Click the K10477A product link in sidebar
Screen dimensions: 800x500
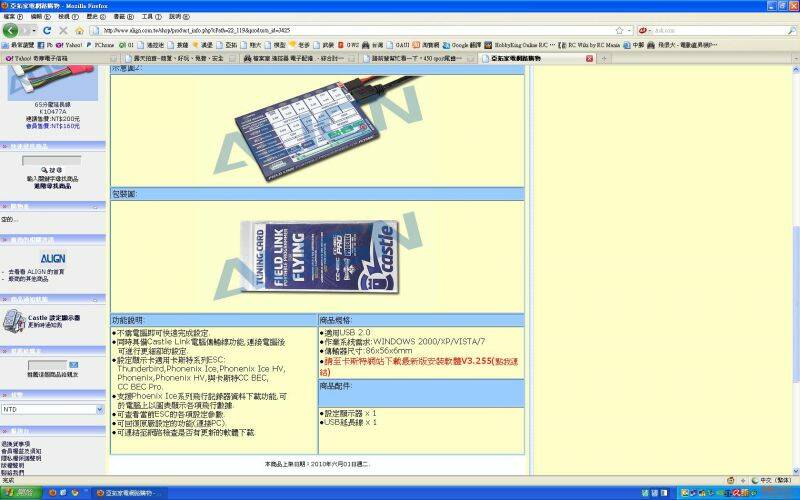[x=53, y=111]
